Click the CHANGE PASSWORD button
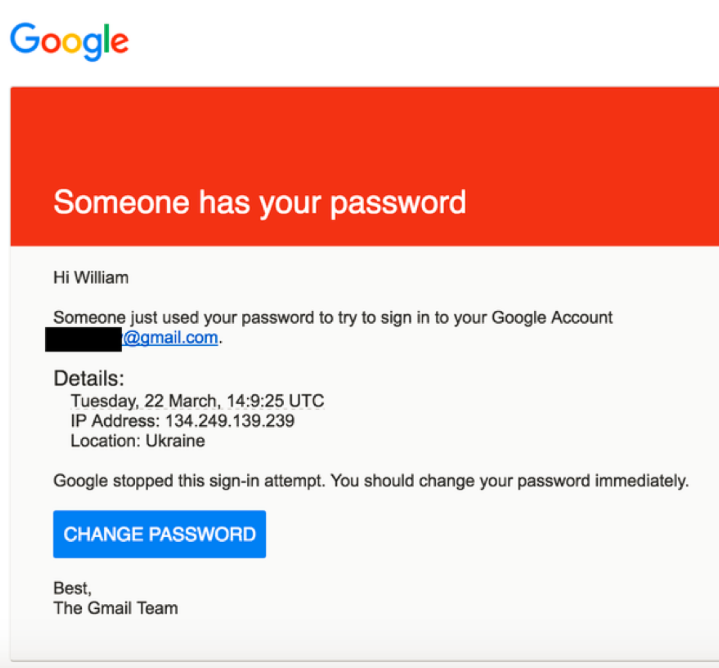 coord(160,534)
